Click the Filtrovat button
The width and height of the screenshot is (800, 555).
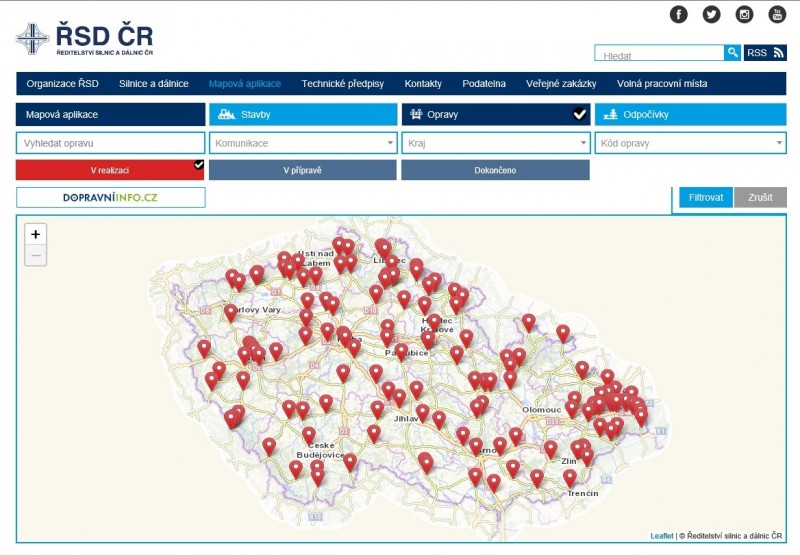[x=706, y=197]
